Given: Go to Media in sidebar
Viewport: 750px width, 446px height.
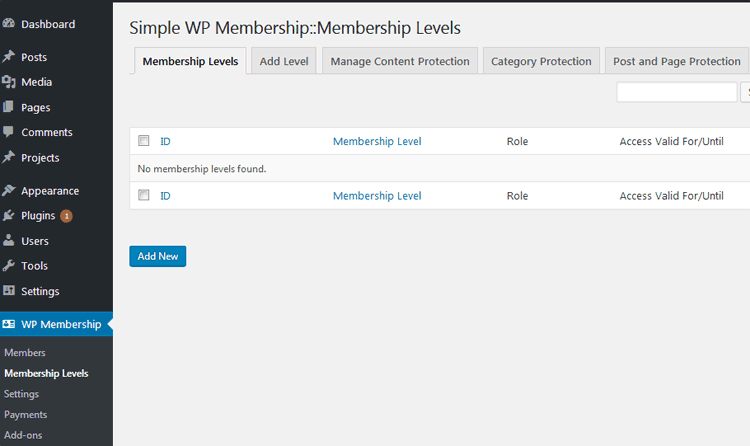Looking at the screenshot, I should (x=36, y=82).
